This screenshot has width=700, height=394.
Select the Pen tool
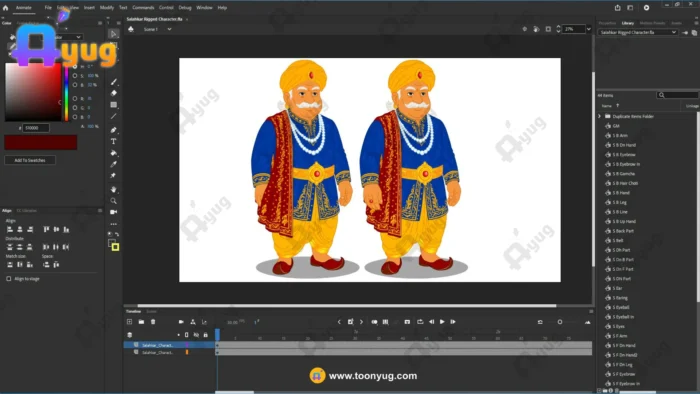113,130
